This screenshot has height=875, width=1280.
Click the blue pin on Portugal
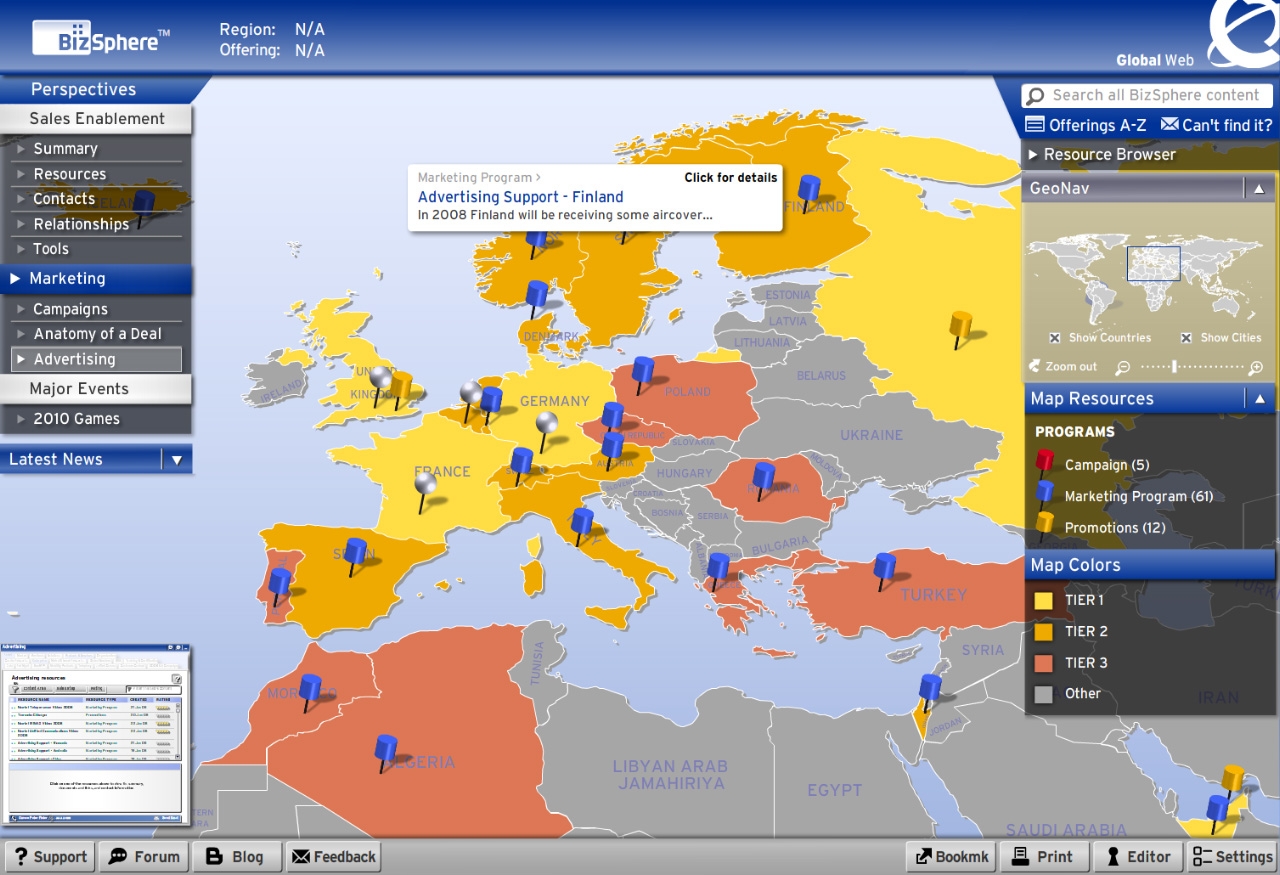[280, 582]
